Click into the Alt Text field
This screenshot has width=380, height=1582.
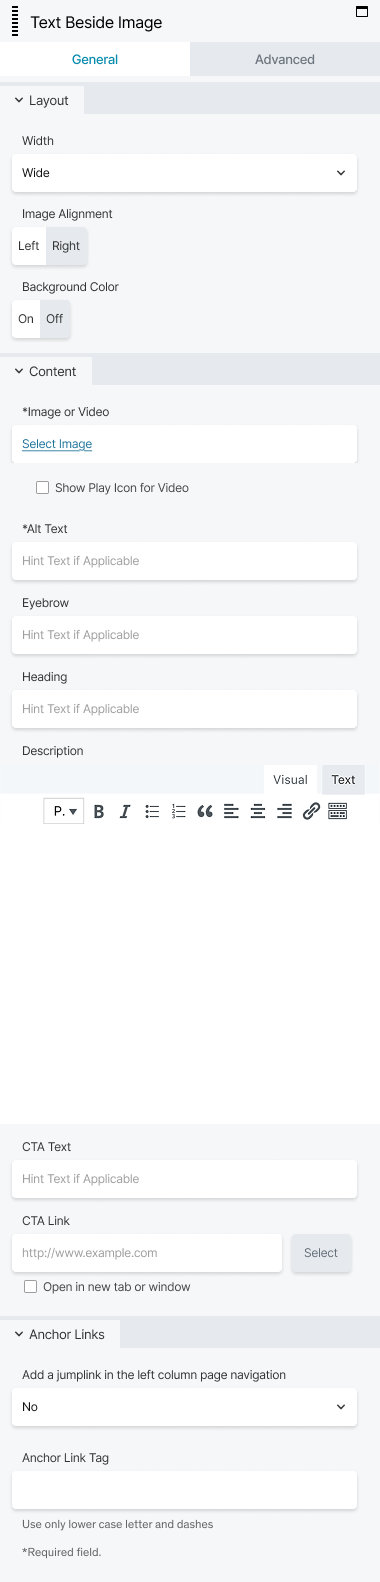[184, 561]
